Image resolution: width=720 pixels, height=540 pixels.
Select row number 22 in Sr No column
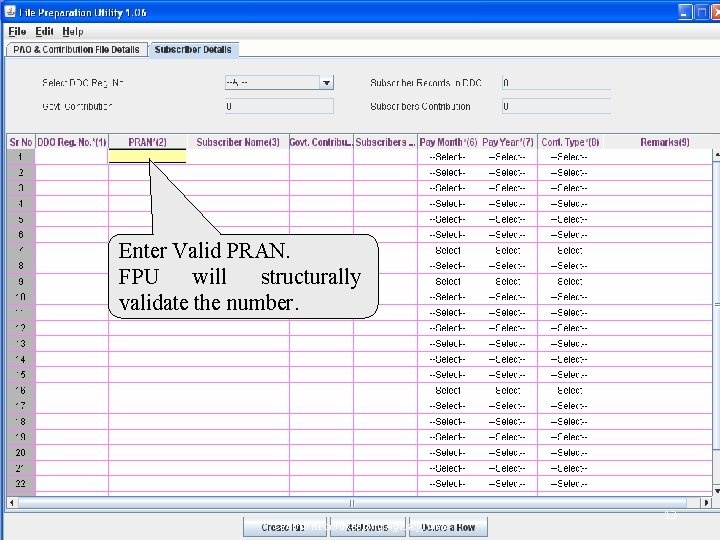[21, 484]
